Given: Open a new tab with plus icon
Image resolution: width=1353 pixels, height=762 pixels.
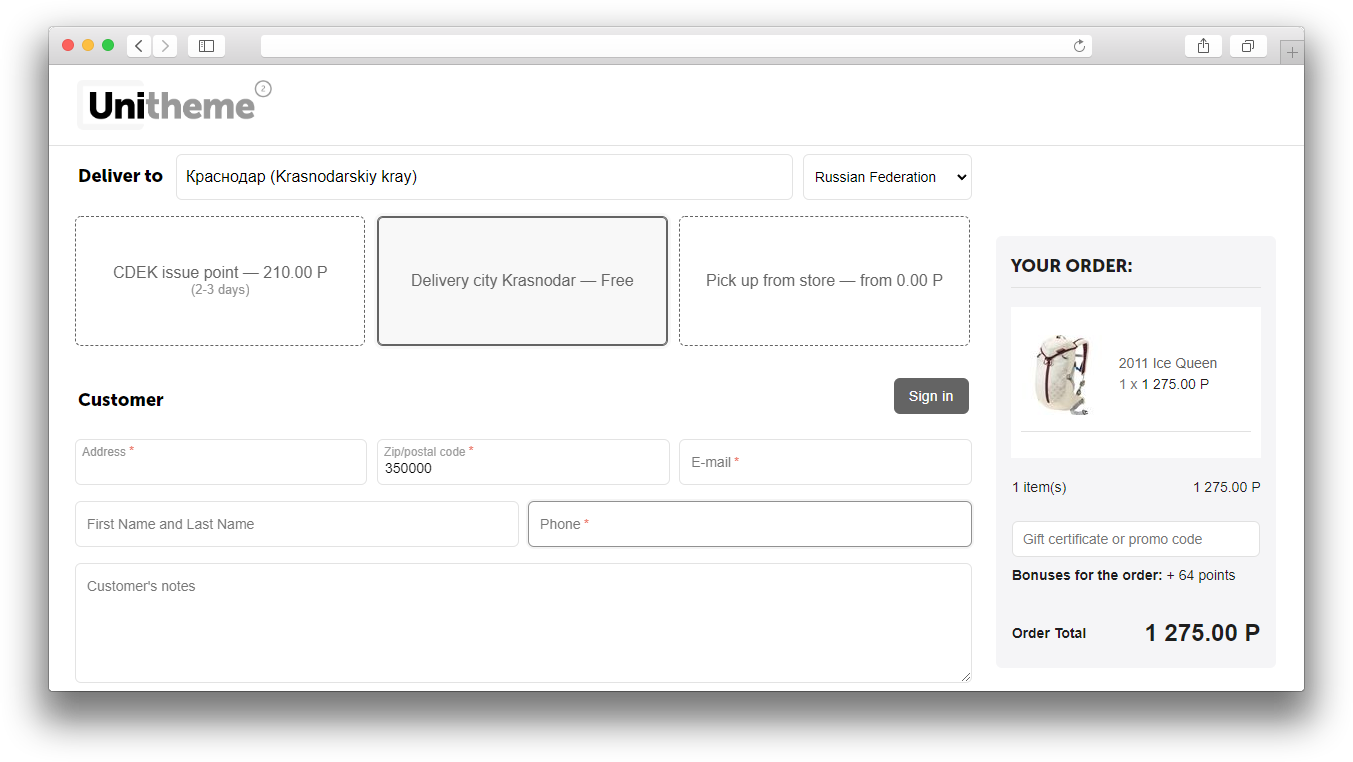Looking at the screenshot, I should pyautogui.click(x=1292, y=53).
